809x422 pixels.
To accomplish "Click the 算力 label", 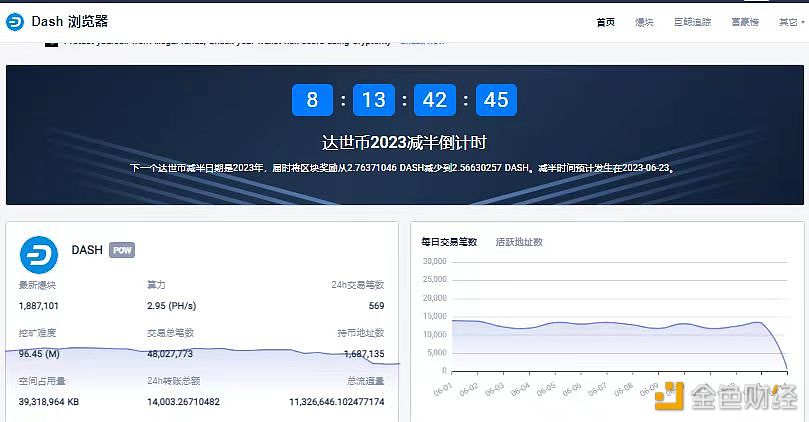I will [156, 285].
